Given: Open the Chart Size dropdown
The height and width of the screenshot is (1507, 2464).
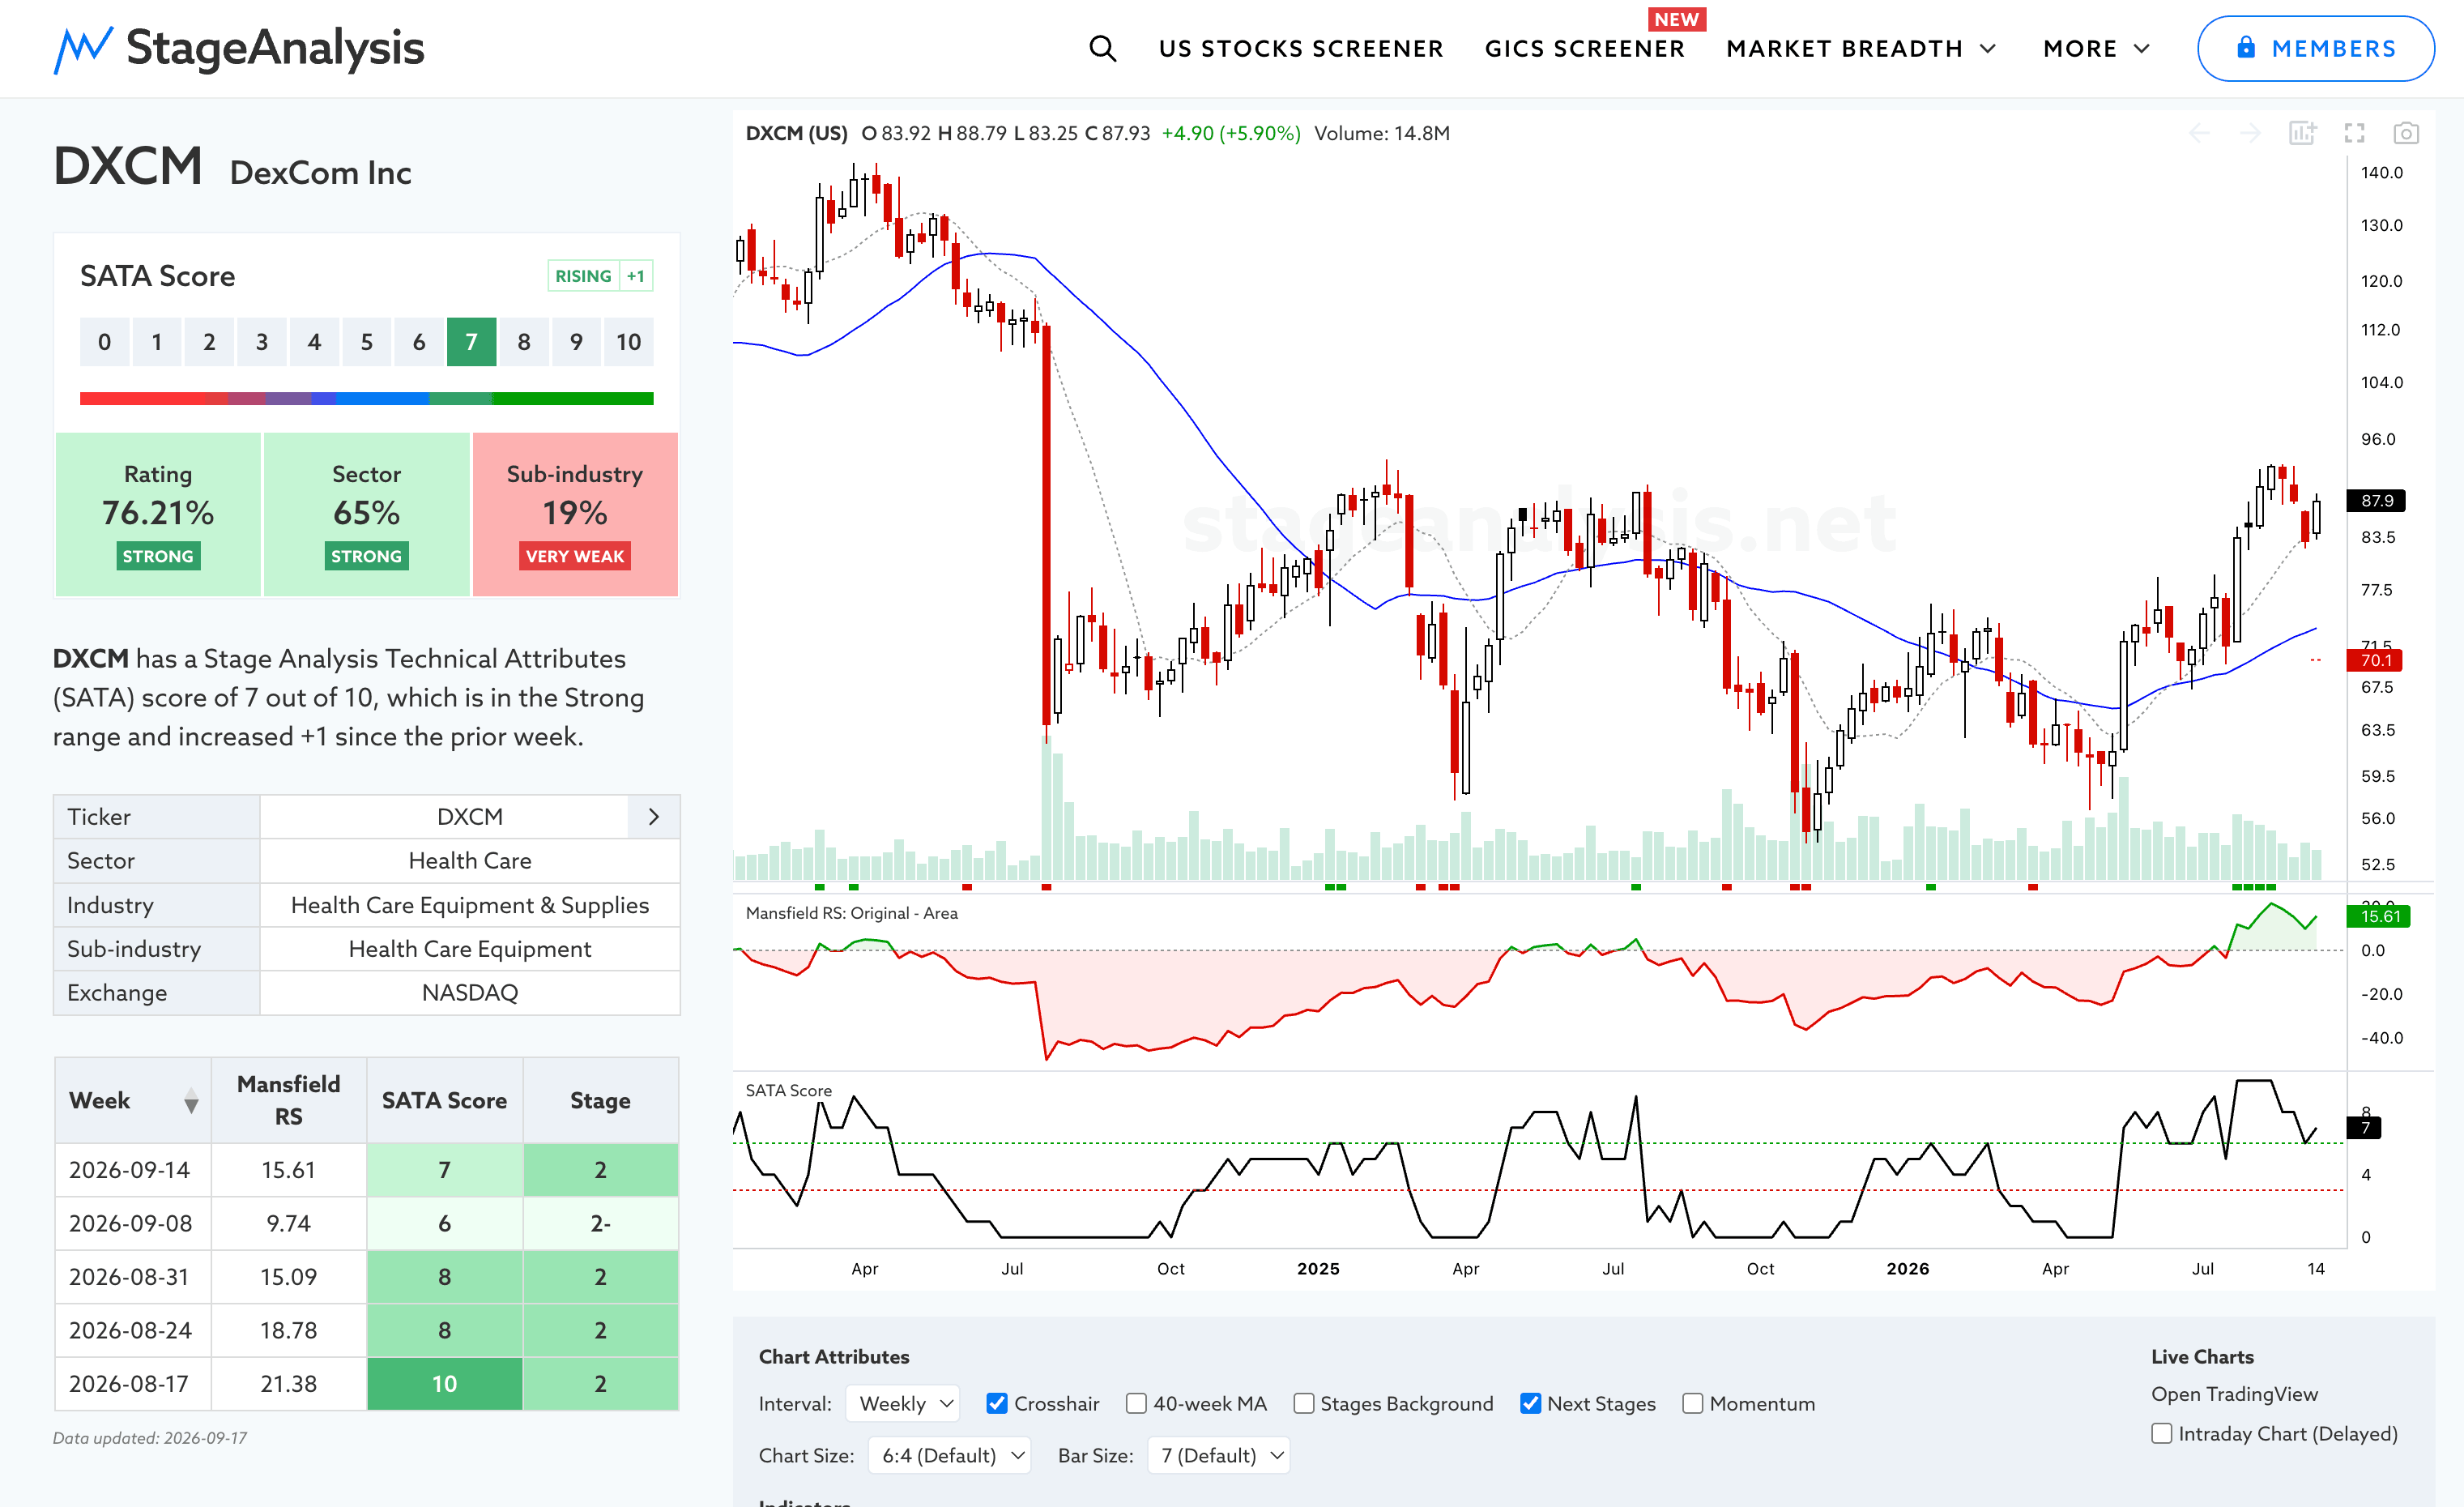Looking at the screenshot, I should click(949, 1455).
